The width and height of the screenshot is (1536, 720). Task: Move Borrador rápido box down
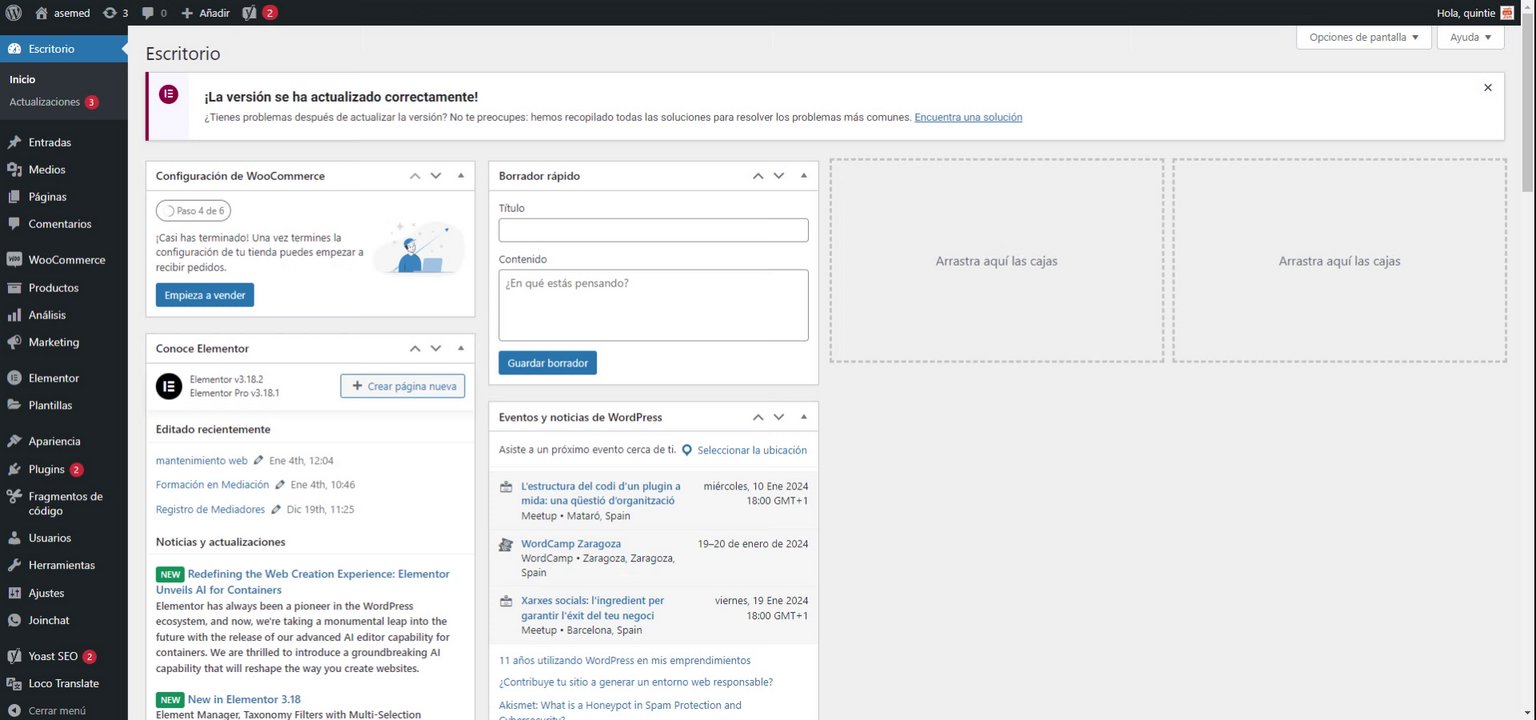point(779,176)
